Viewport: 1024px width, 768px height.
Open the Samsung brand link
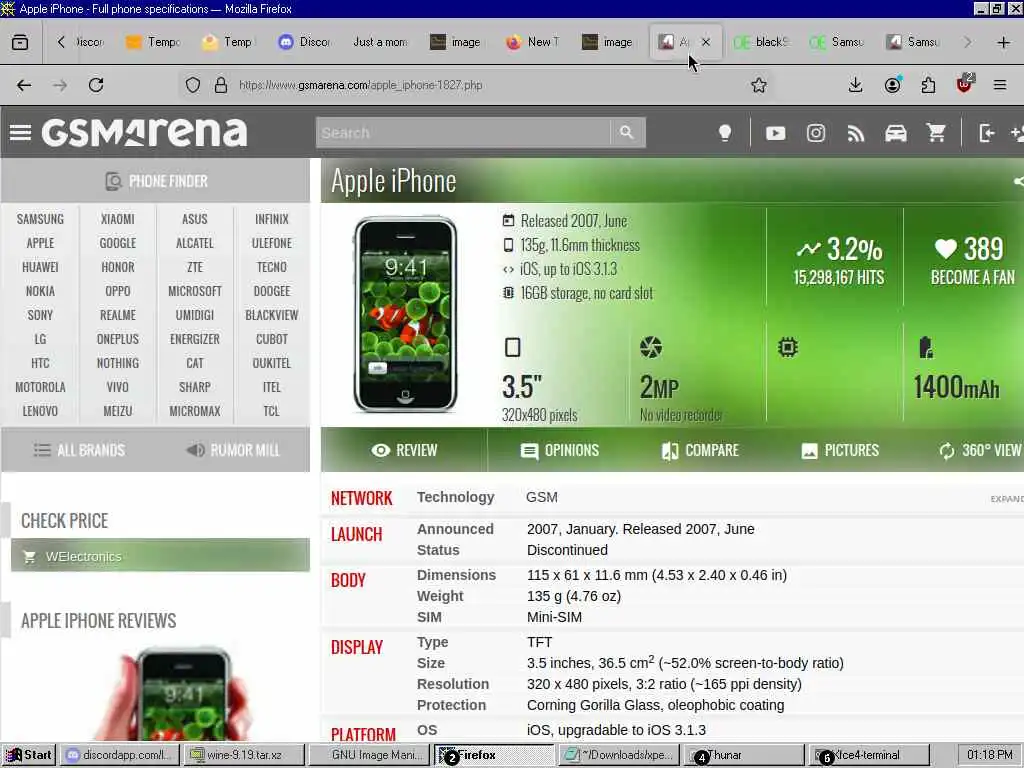pos(40,219)
